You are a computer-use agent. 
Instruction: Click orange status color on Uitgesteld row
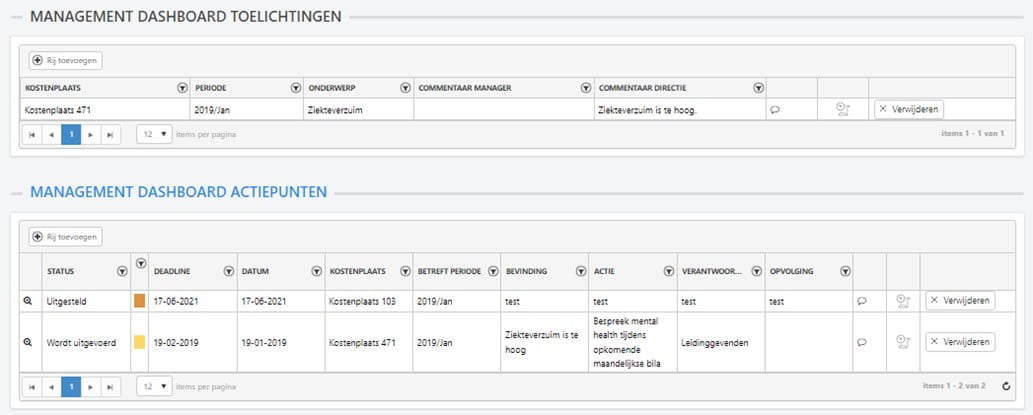click(139, 300)
